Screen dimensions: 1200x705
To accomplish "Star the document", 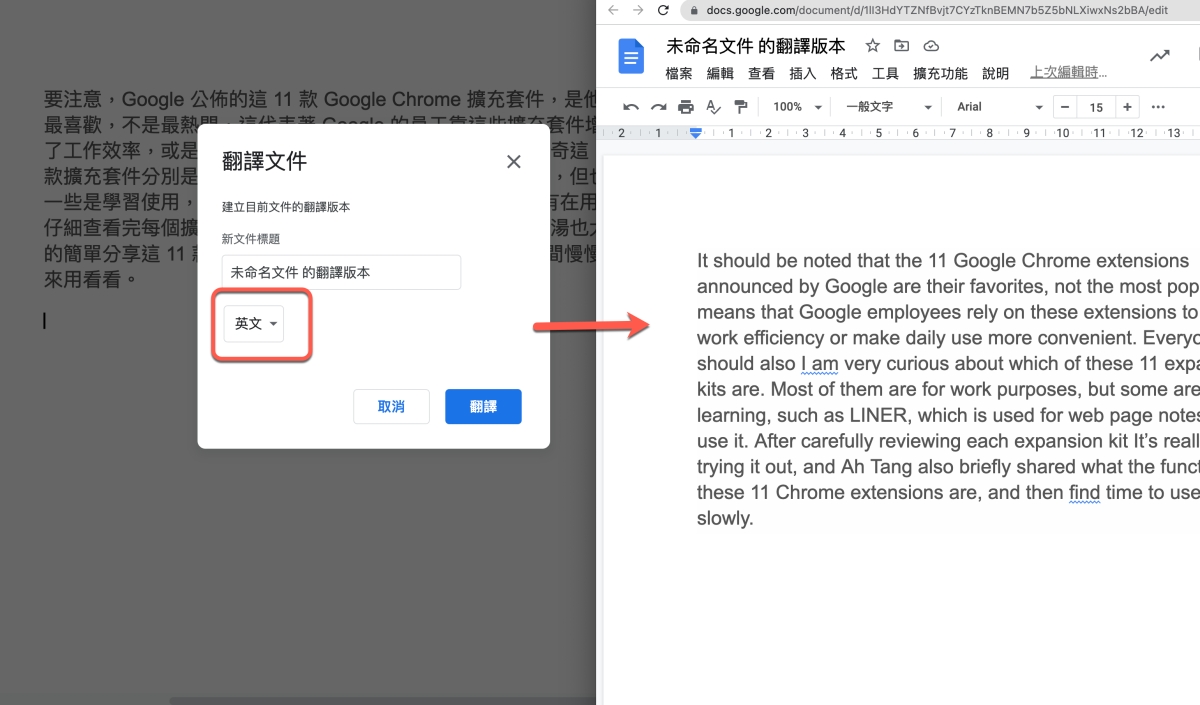I will coord(873,46).
